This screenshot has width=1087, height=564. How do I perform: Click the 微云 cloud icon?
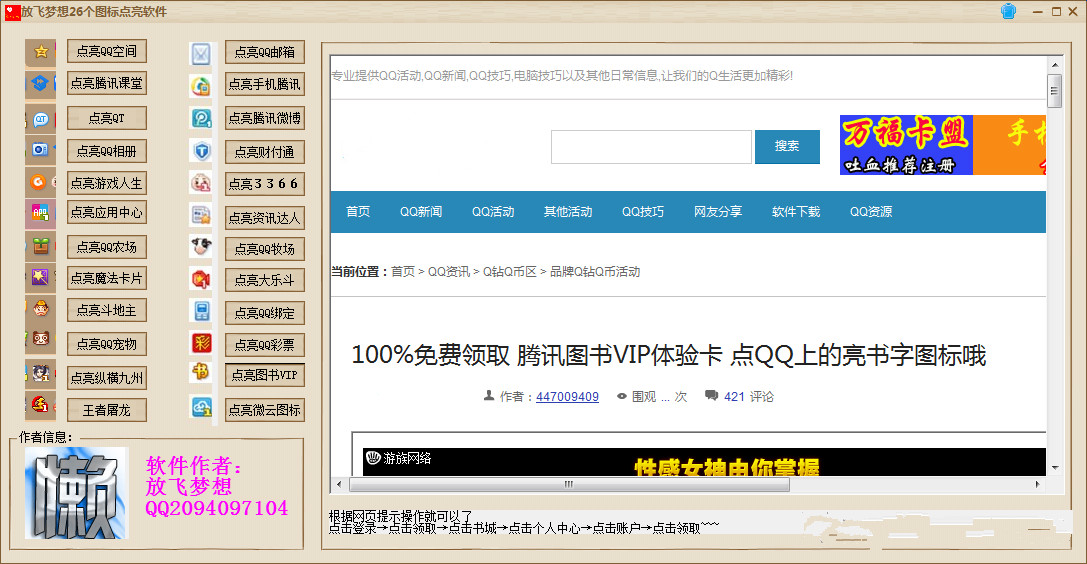click(x=201, y=407)
